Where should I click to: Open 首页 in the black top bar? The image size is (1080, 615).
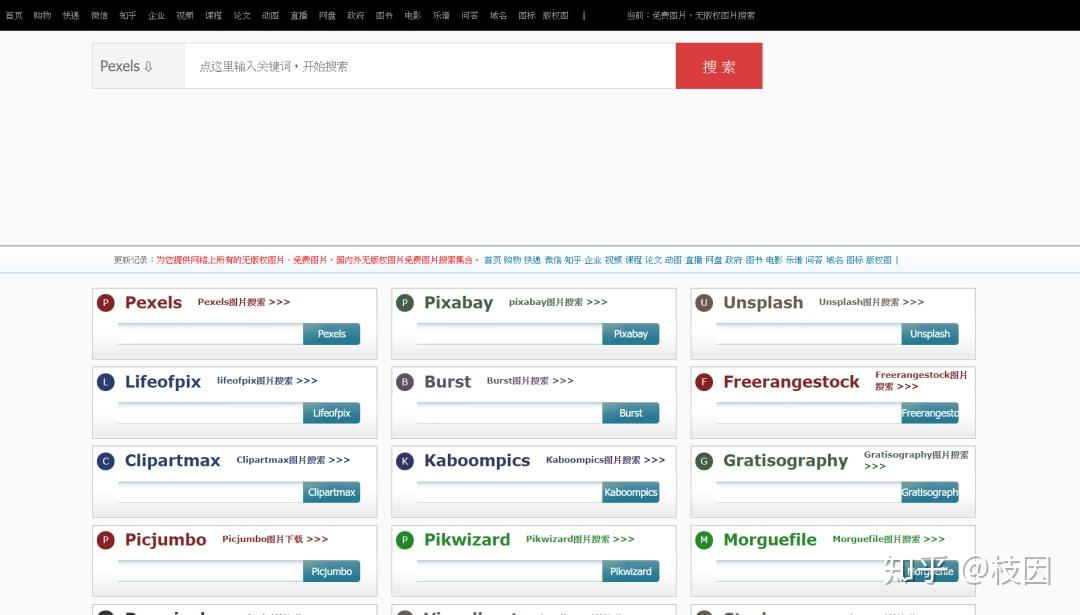[14, 15]
